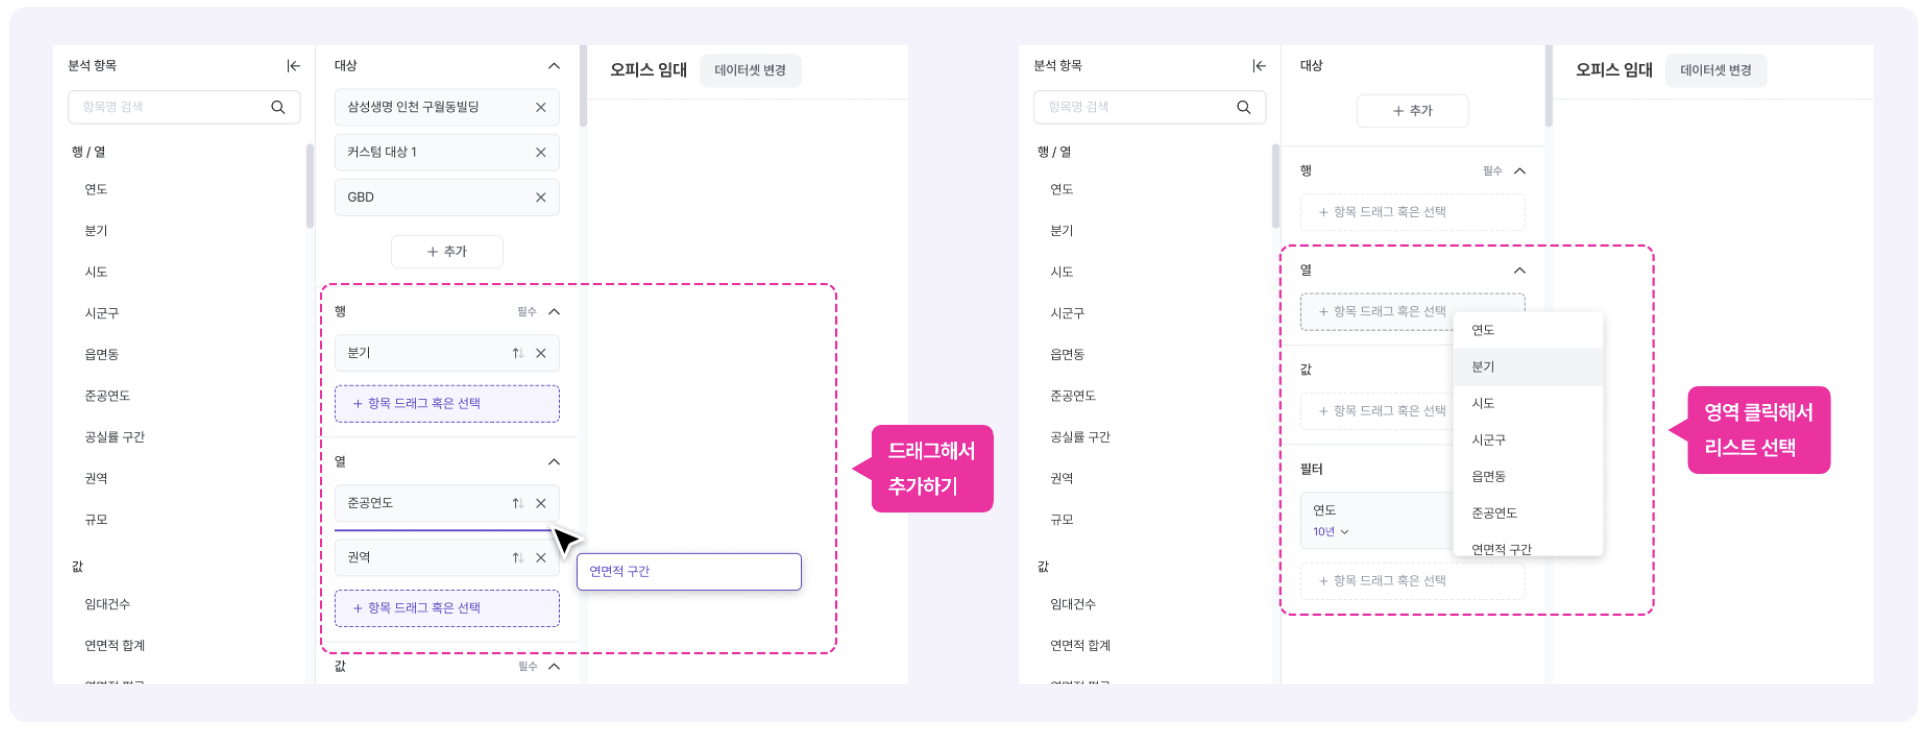Click the left 데이터셋 변경 button
1928x732 pixels.
click(x=750, y=70)
